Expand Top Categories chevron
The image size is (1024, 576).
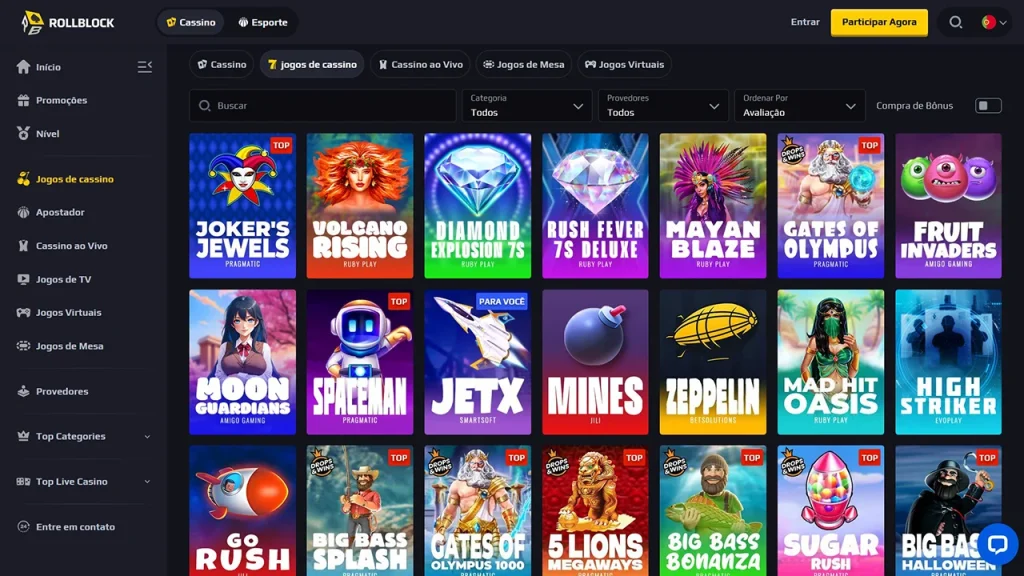pyautogui.click(x=147, y=436)
